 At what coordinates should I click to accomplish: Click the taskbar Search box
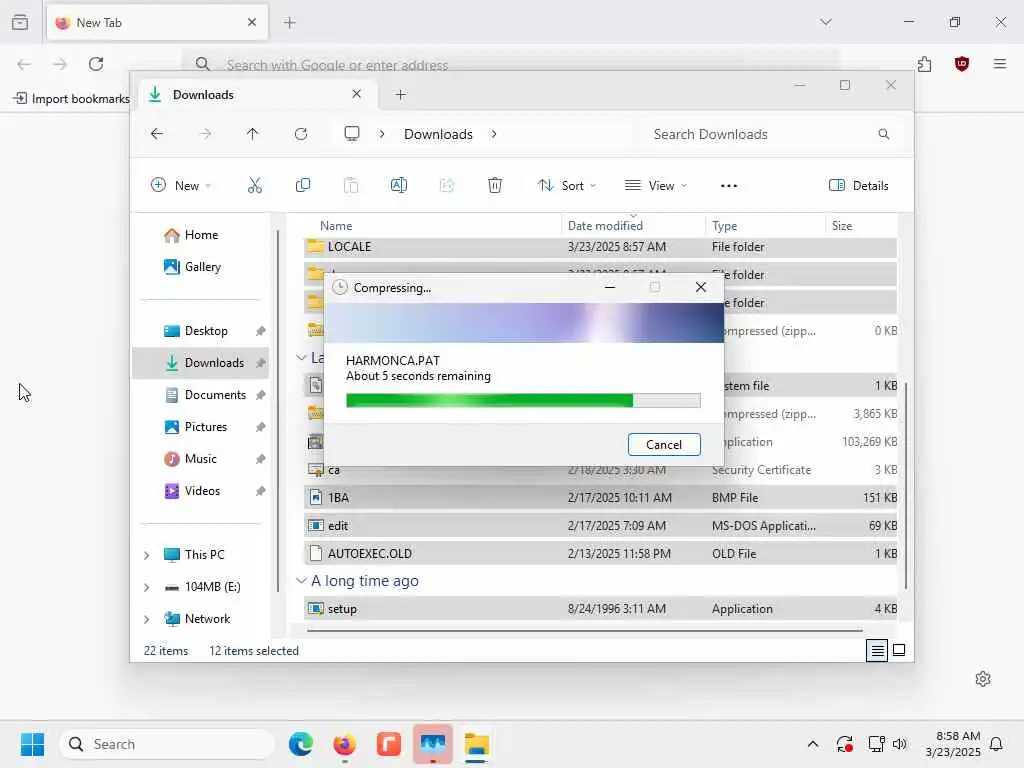click(x=167, y=744)
